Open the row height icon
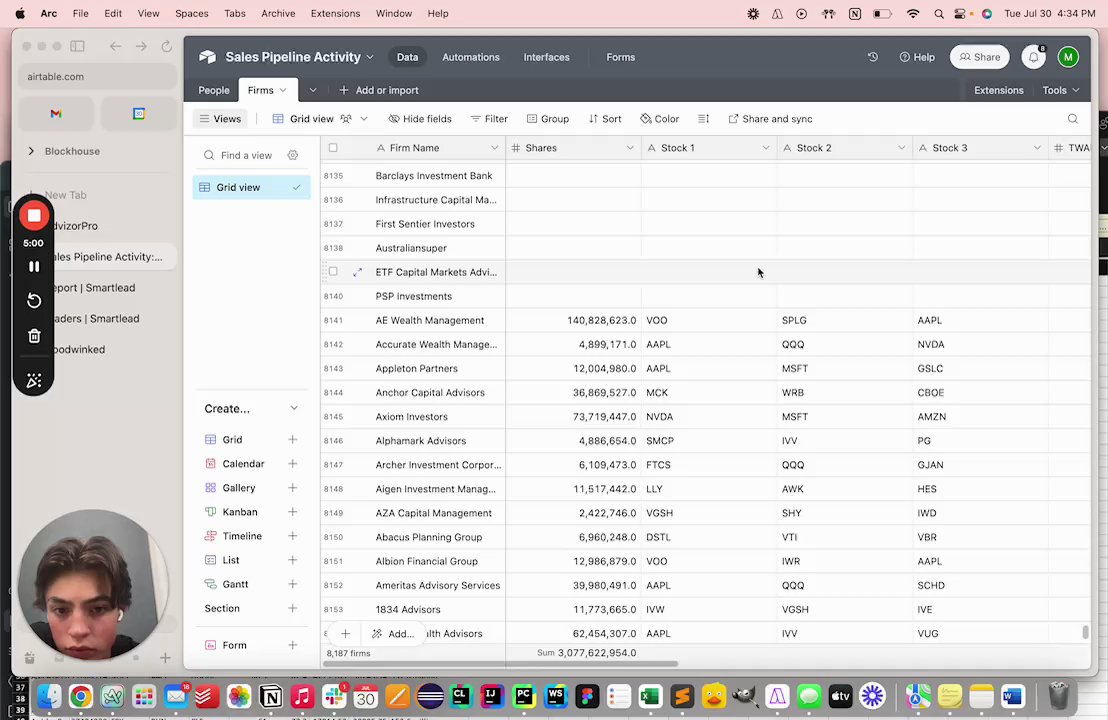 [703, 119]
